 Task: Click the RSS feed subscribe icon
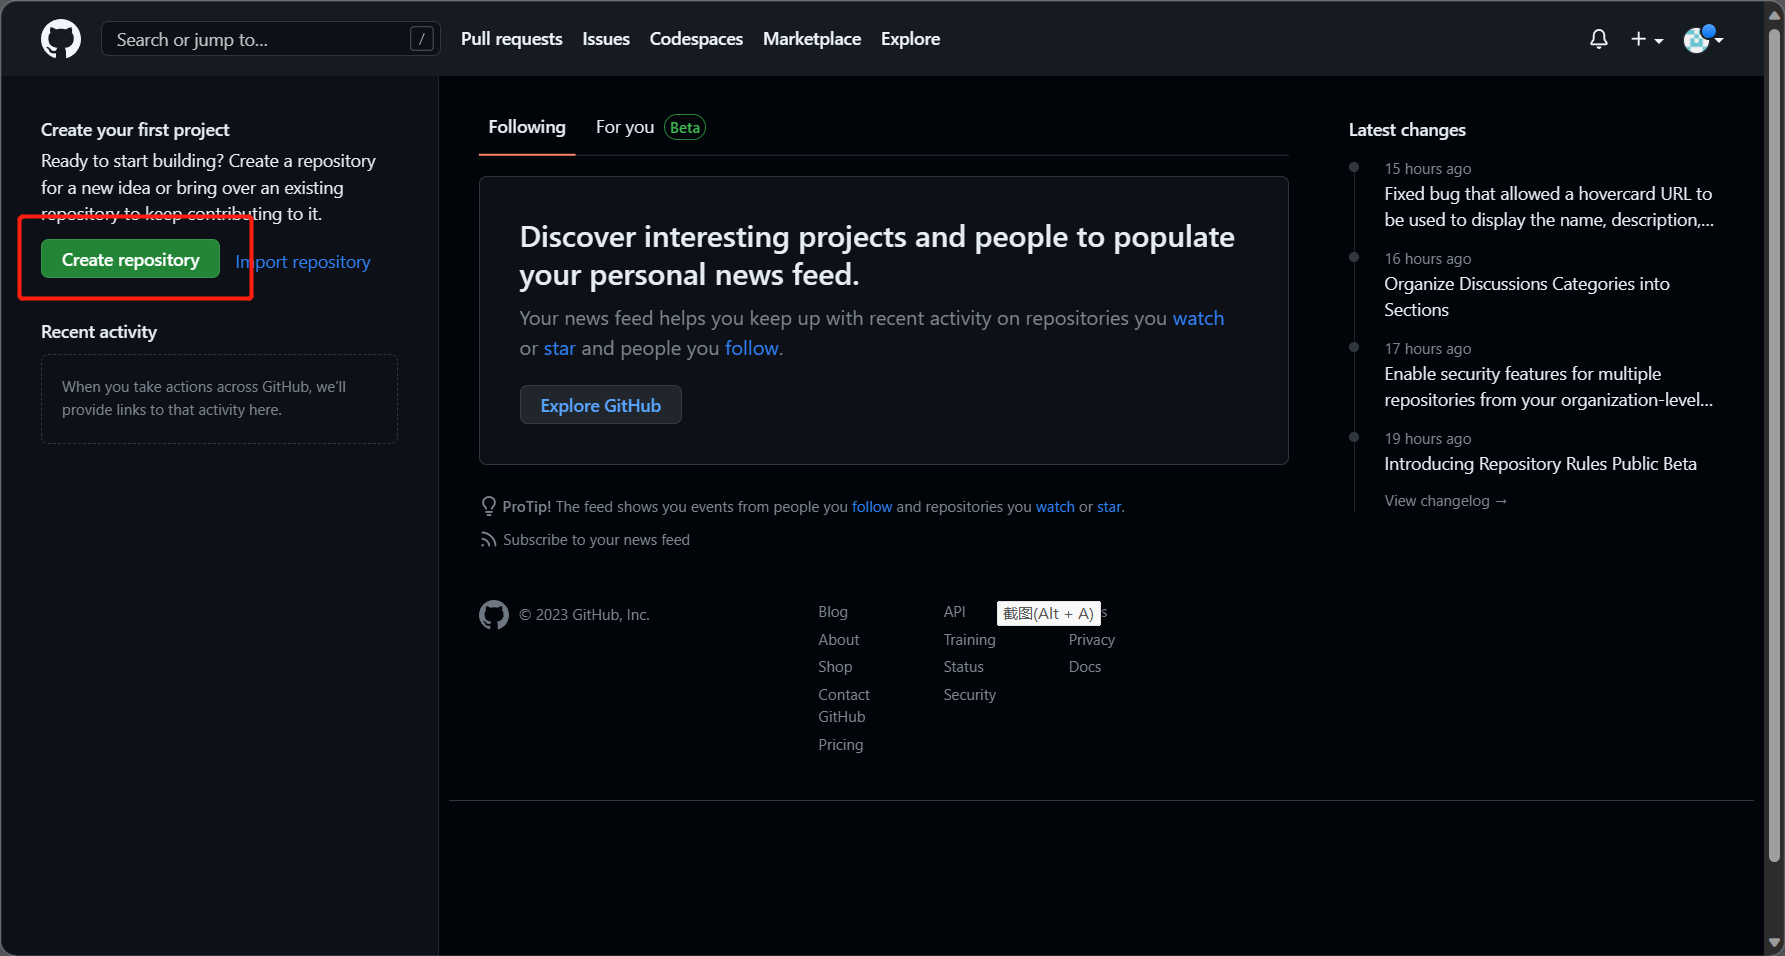coord(488,540)
